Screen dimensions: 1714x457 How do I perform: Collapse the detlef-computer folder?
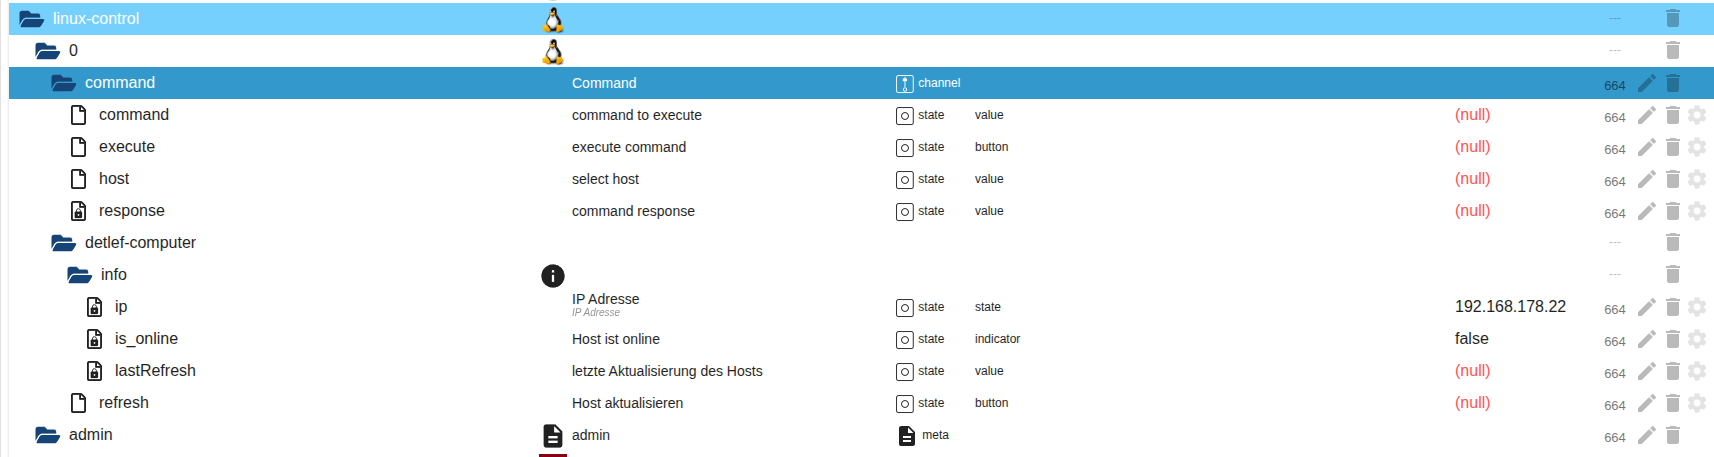tap(63, 243)
